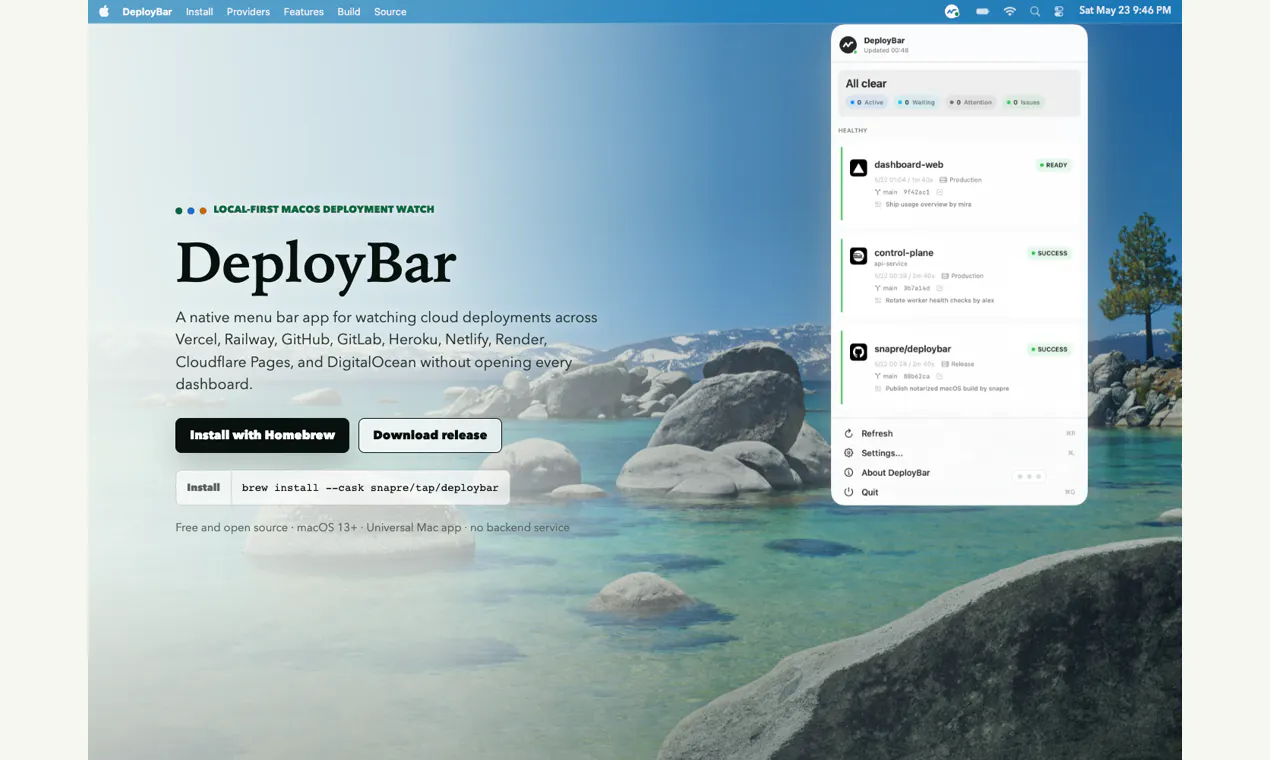Click "Ship usage overview by mira" message
1270x760 pixels.
(928, 204)
